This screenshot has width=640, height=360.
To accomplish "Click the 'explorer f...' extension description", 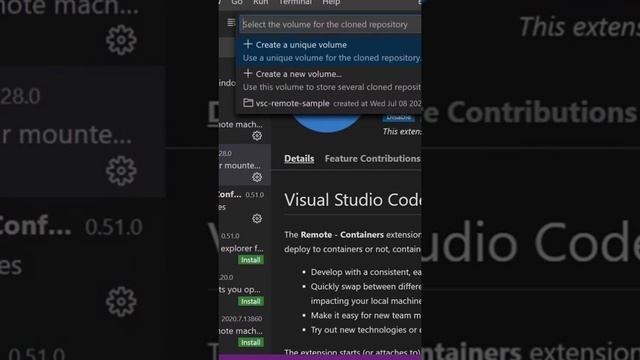I will pyautogui.click(x=242, y=248).
